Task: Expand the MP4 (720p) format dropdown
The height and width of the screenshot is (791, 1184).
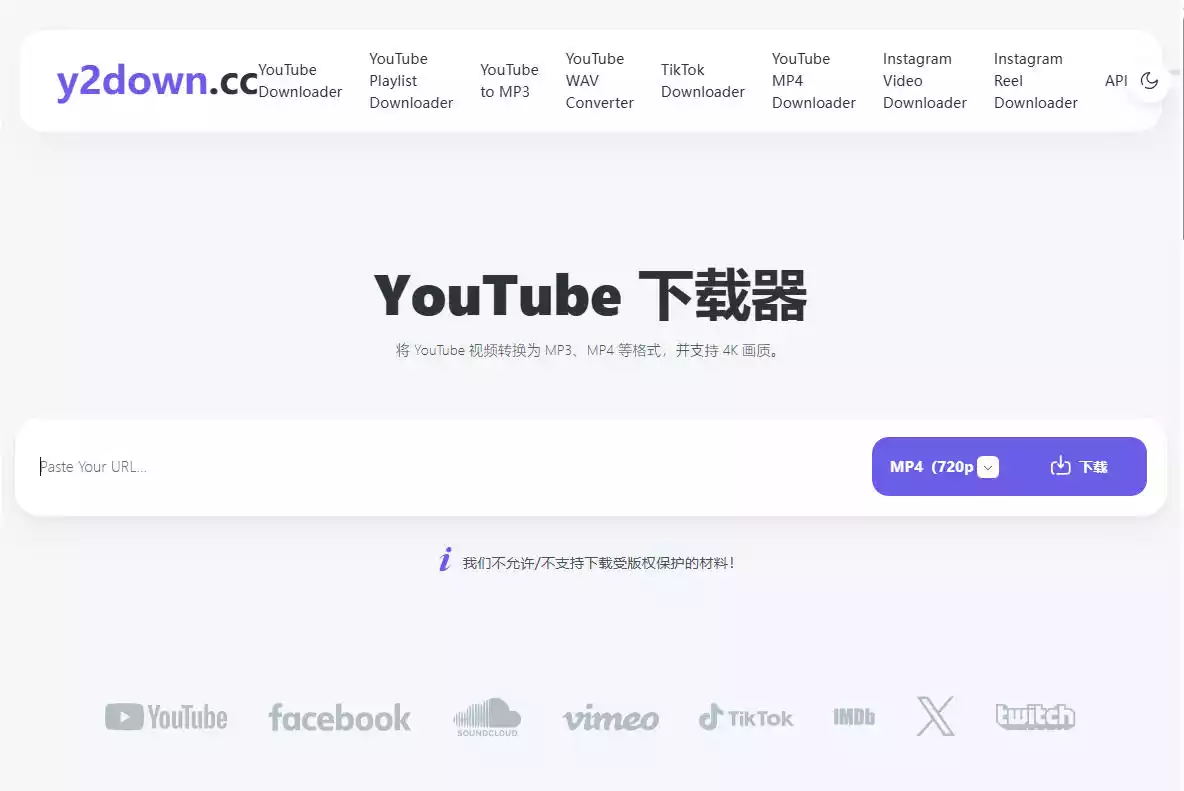Action: click(944, 466)
